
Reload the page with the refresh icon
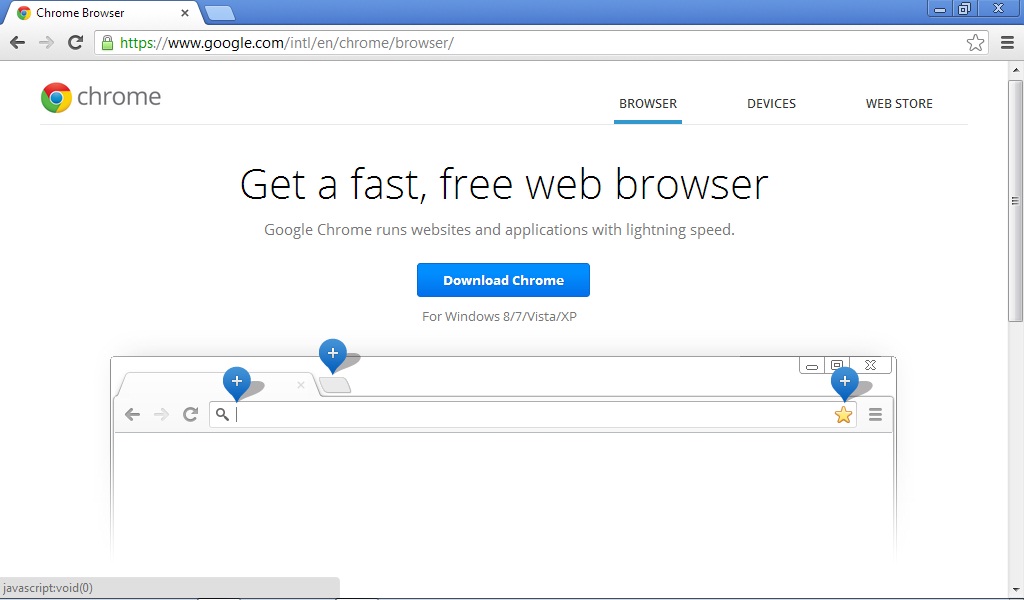pos(76,42)
